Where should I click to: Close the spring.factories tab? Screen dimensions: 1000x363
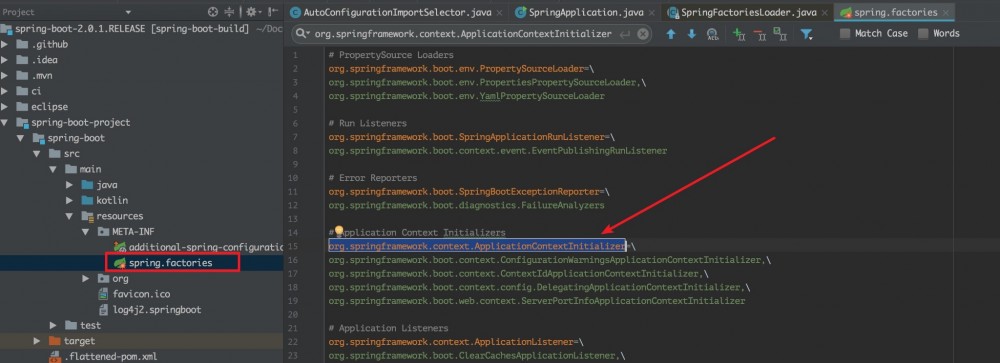click(x=945, y=13)
